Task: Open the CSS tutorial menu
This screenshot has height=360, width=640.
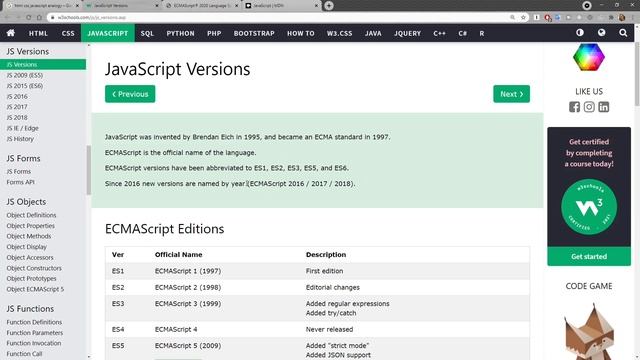Action: coord(68,33)
